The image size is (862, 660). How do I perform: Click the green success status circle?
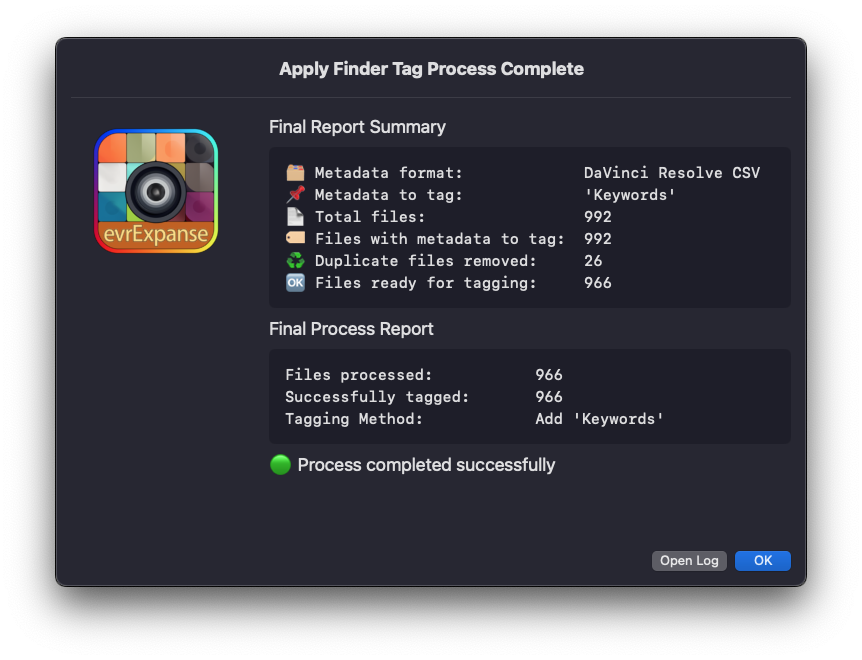click(280, 465)
